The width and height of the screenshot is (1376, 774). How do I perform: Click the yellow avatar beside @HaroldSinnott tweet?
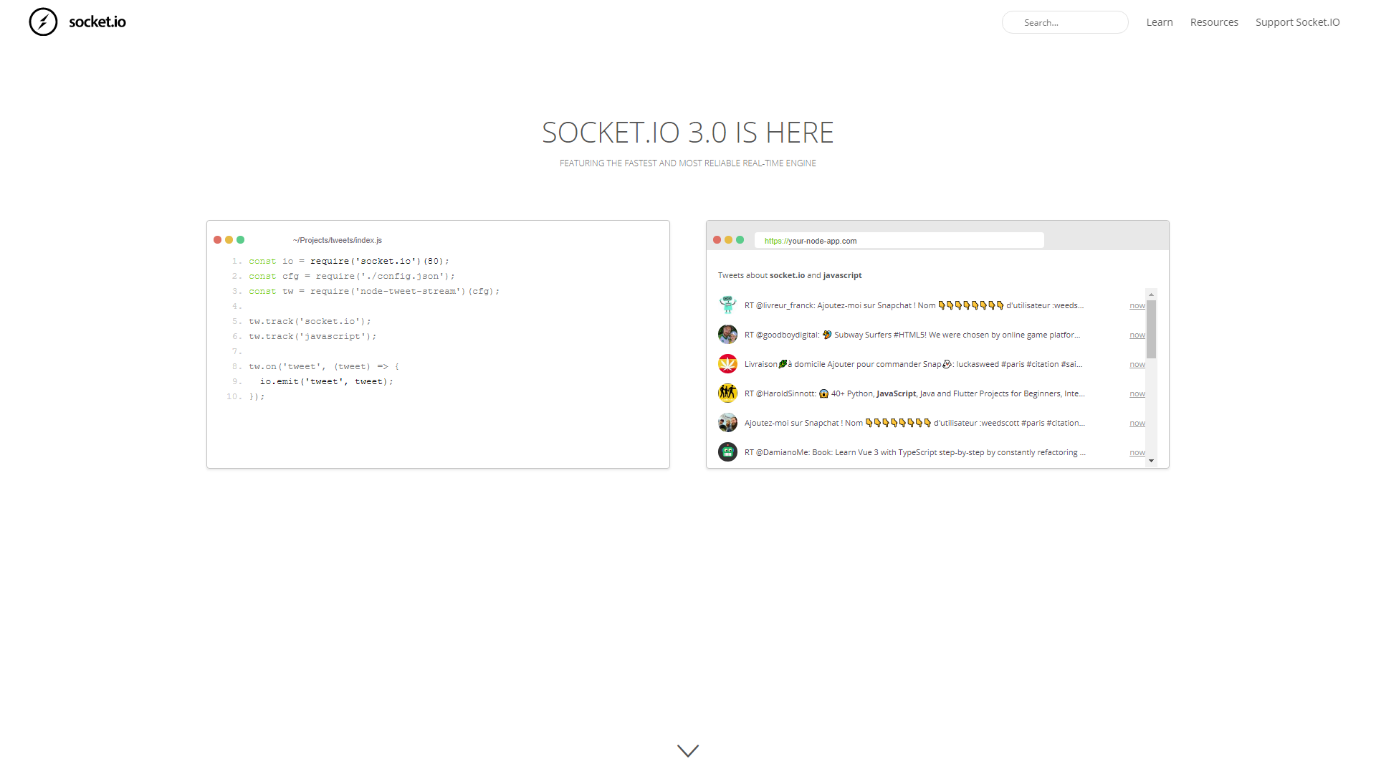(727, 393)
